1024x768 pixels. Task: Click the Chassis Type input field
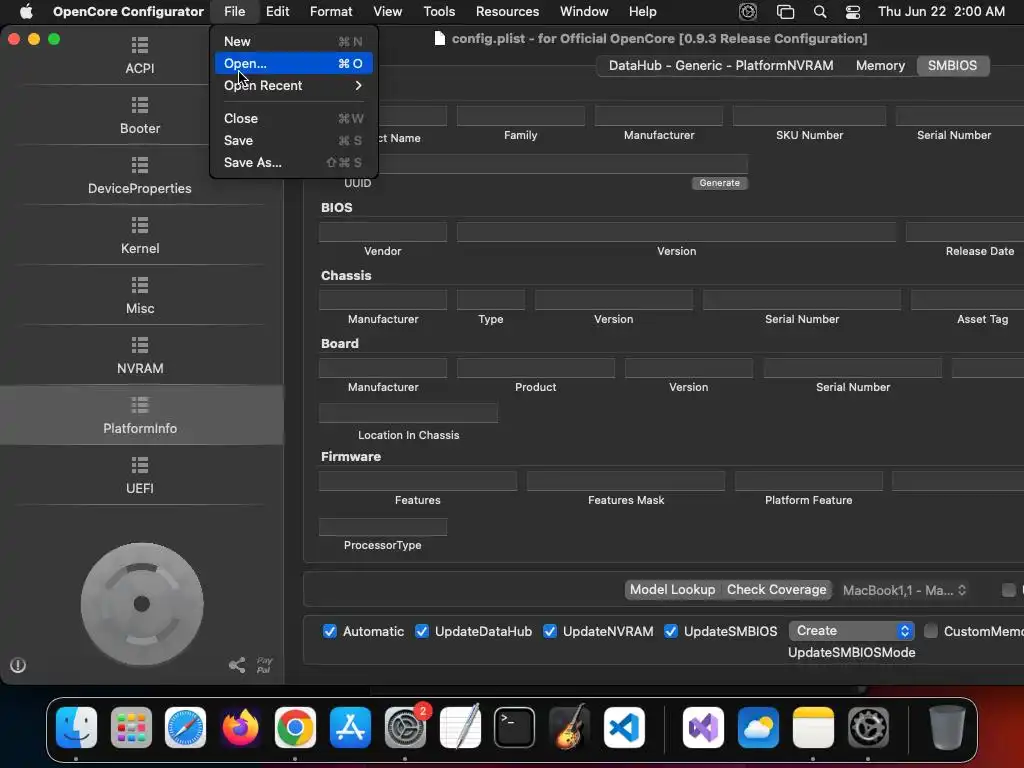click(x=490, y=300)
